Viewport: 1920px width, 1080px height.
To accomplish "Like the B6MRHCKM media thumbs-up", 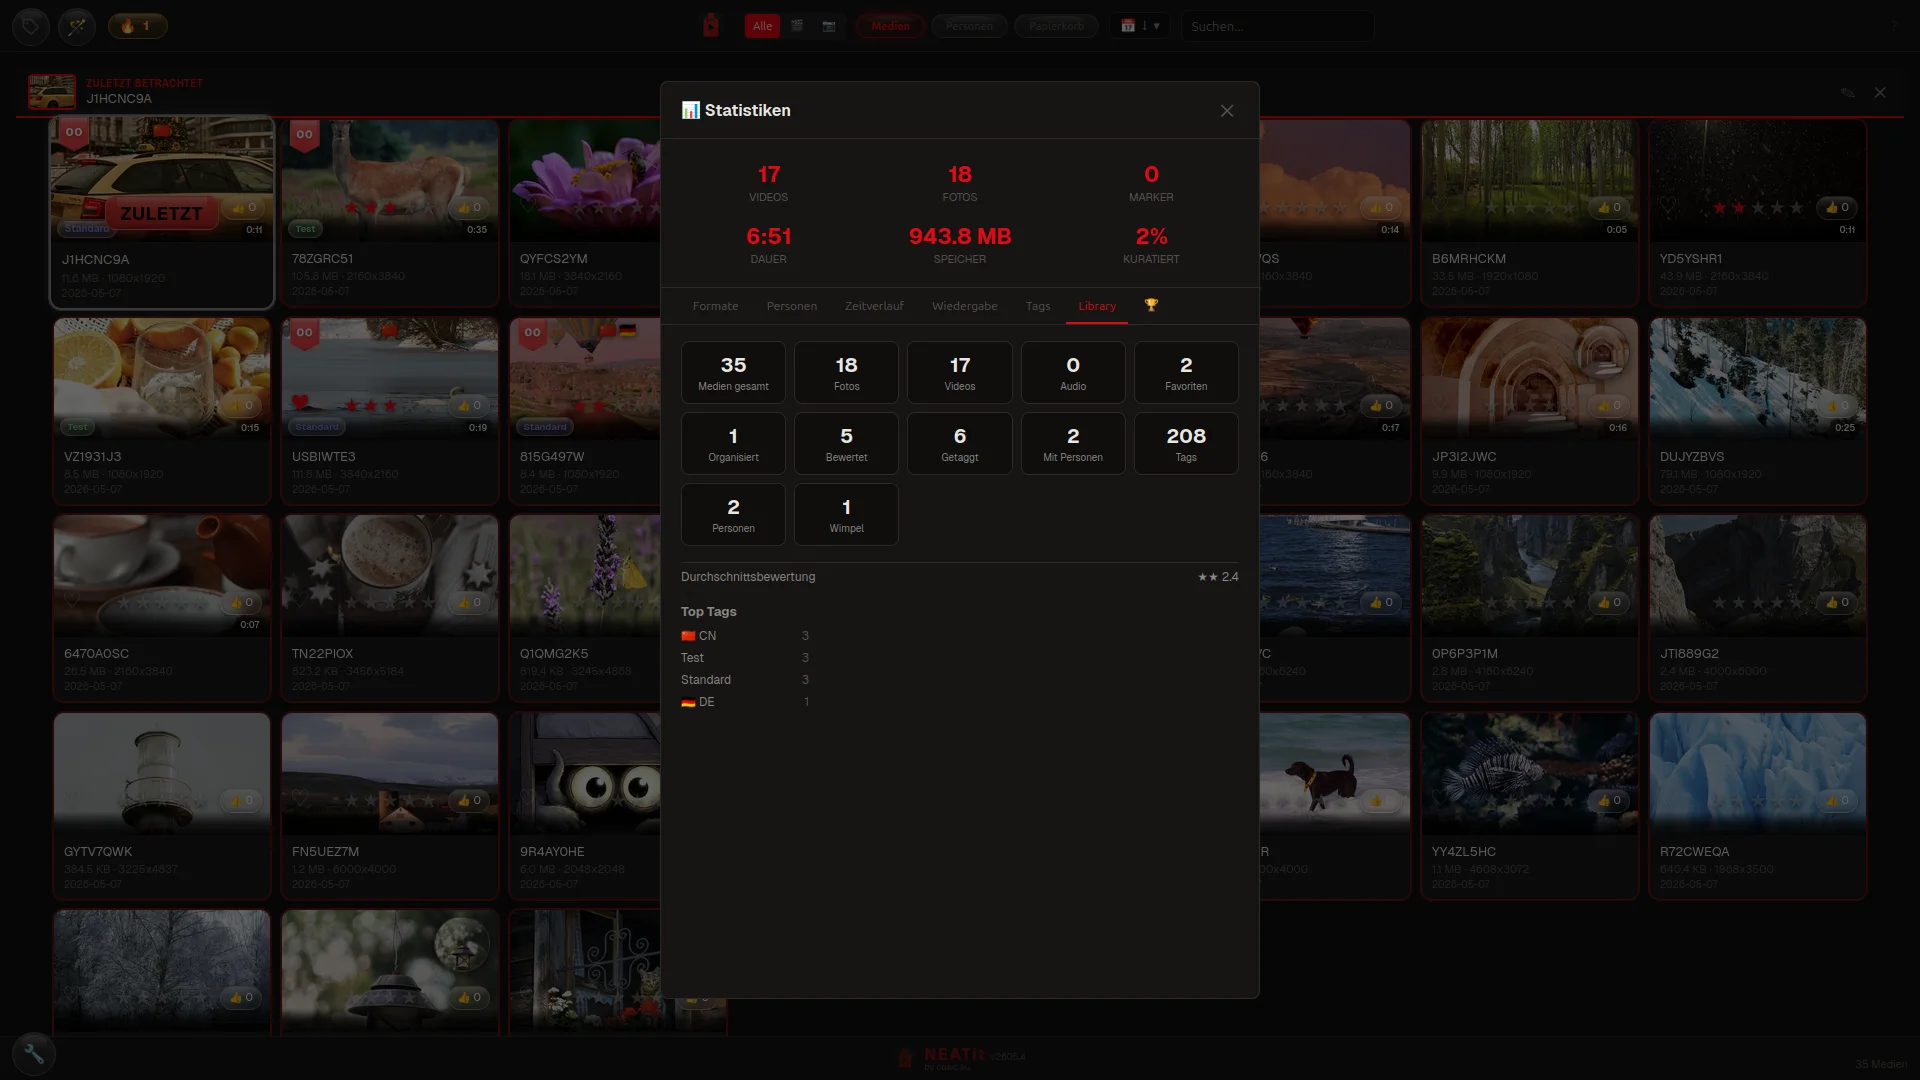I will pyautogui.click(x=1609, y=207).
